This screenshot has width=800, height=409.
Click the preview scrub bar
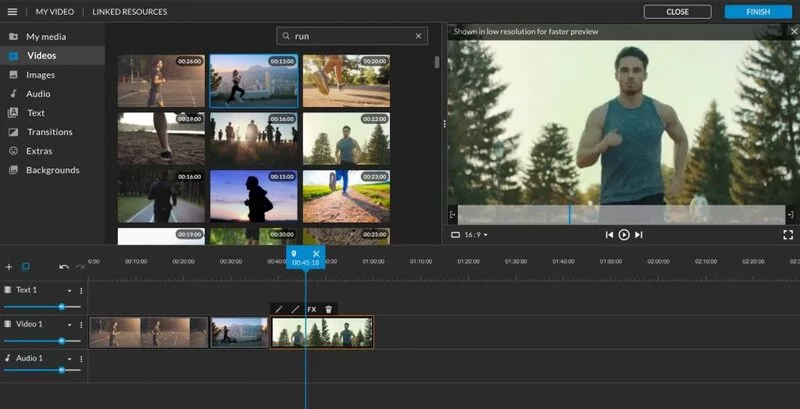click(x=621, y=215)
